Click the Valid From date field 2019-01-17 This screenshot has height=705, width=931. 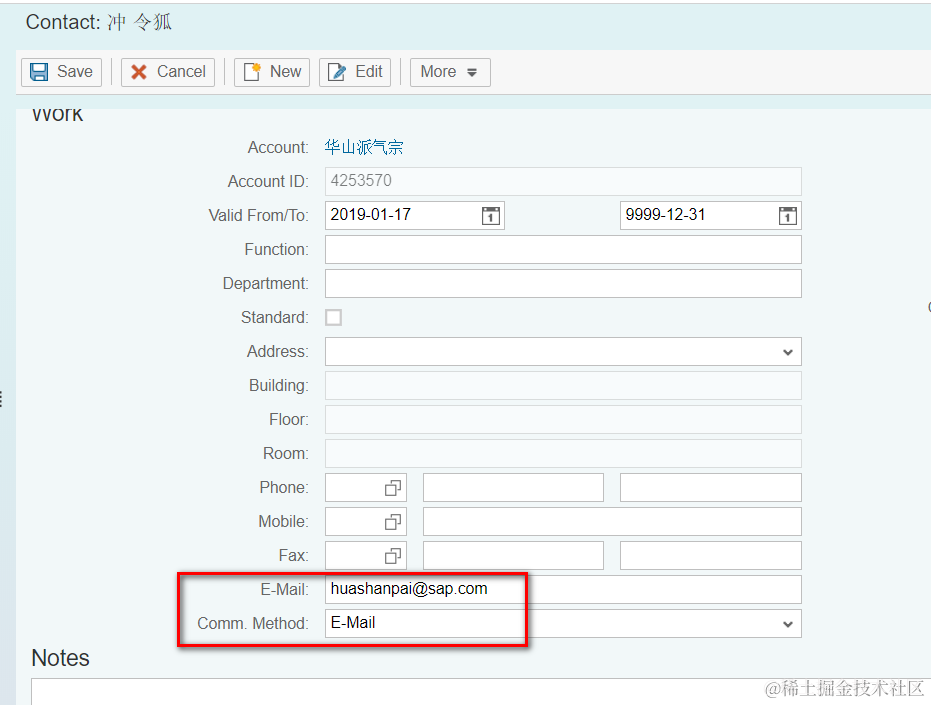414,216
